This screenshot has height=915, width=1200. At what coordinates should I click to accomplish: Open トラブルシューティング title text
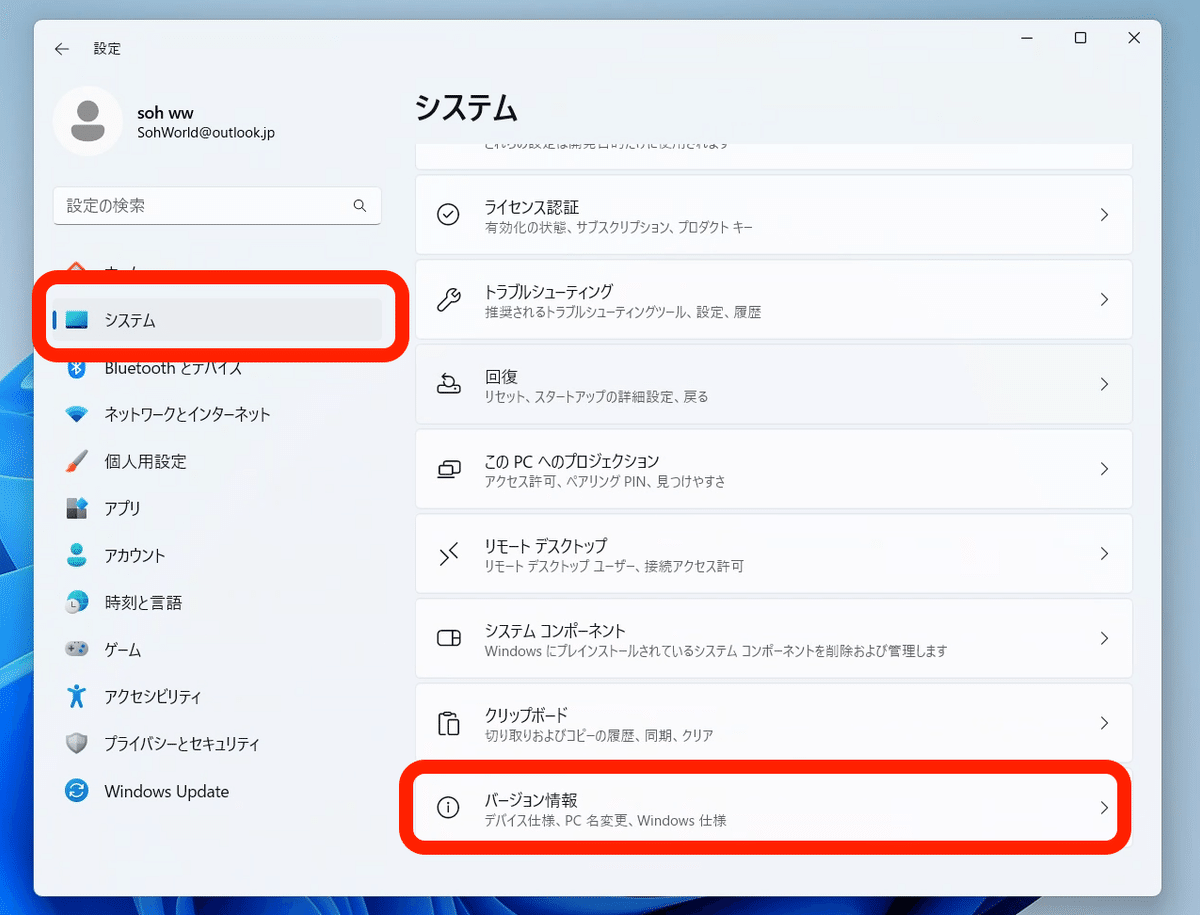coord(548,292)
